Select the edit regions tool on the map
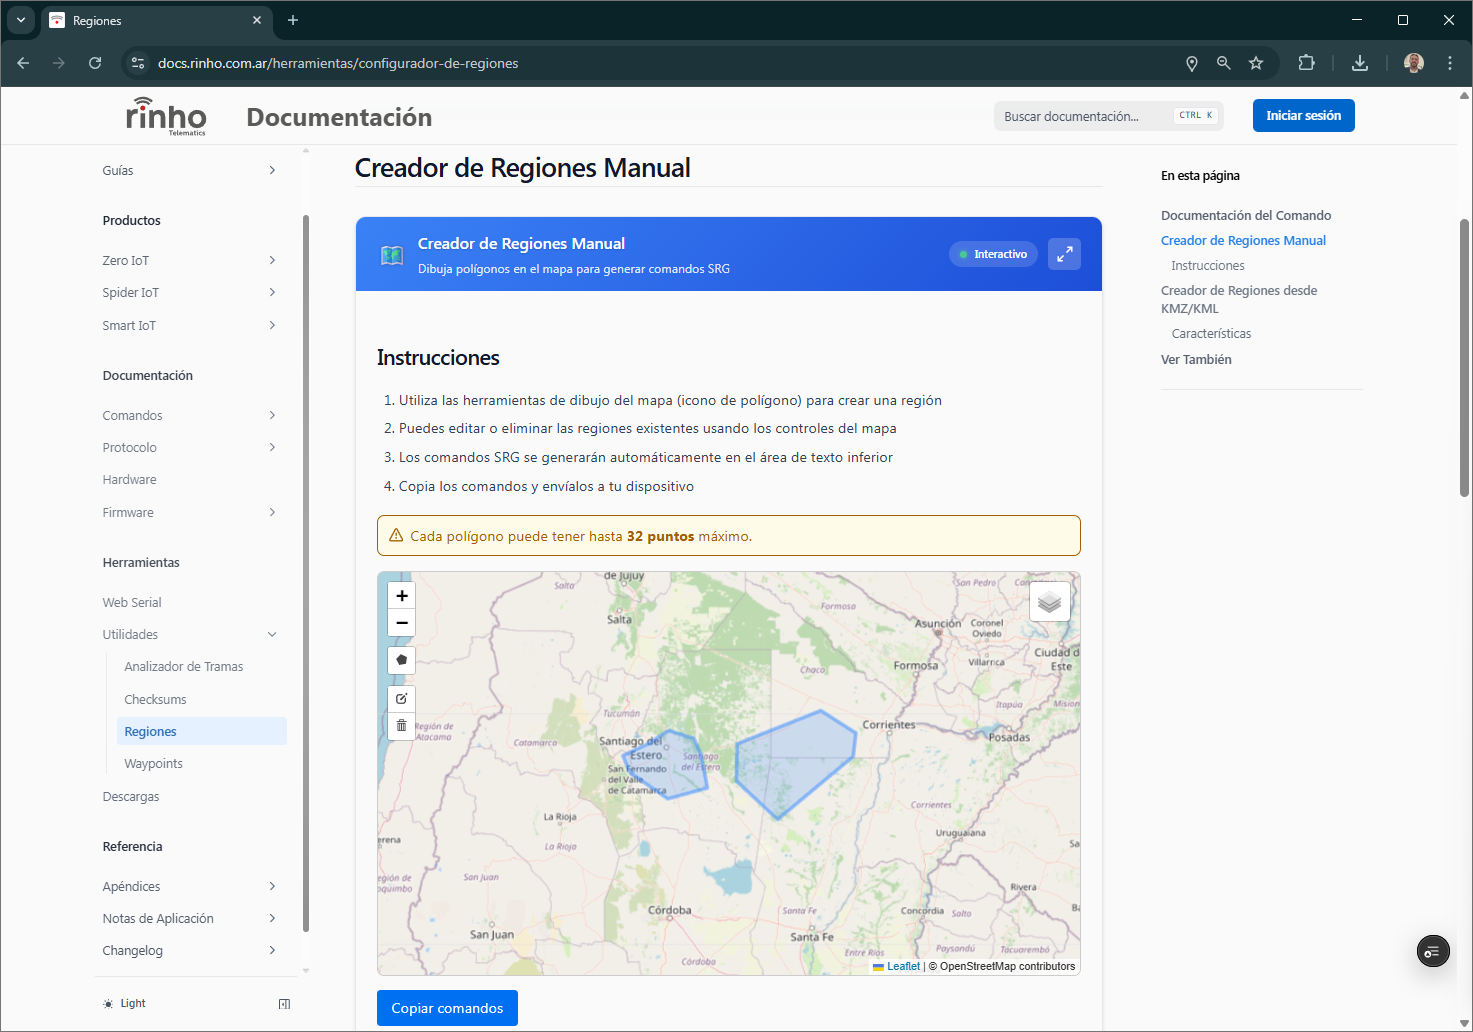1473x1032 pixels. click(x=401, y=697)
